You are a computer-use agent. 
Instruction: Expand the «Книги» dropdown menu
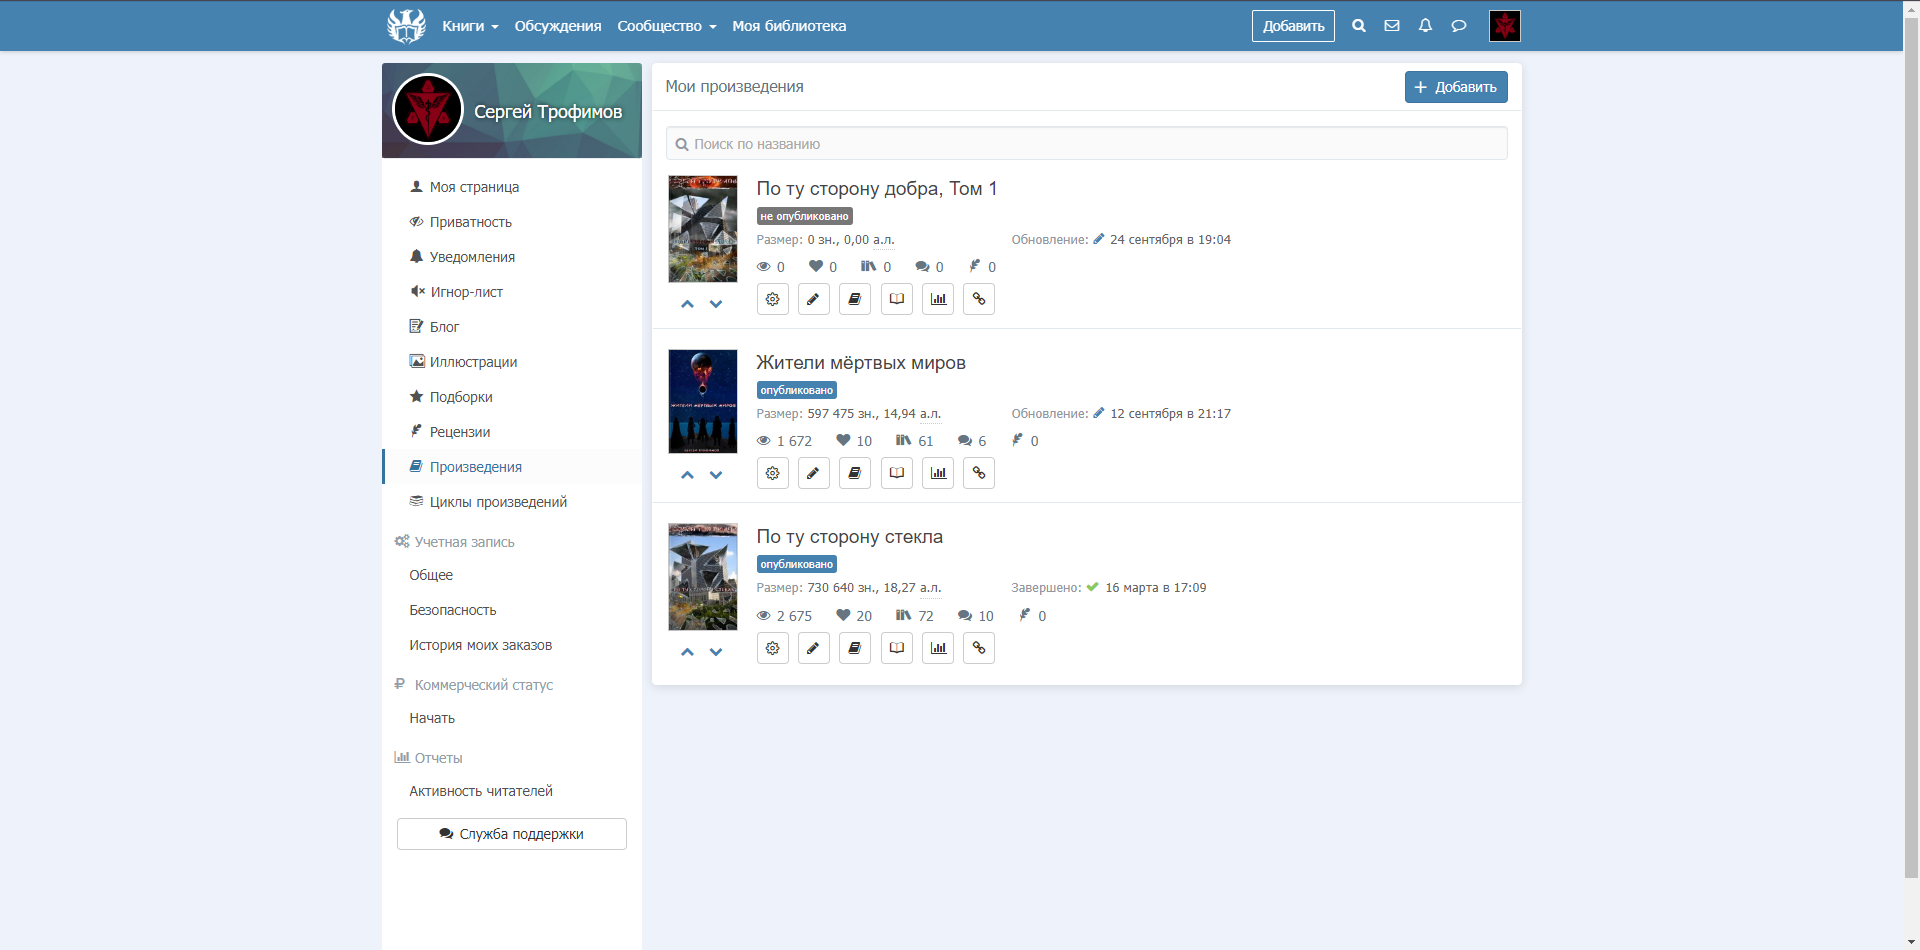pyautogui.click(x=470, y=26)
